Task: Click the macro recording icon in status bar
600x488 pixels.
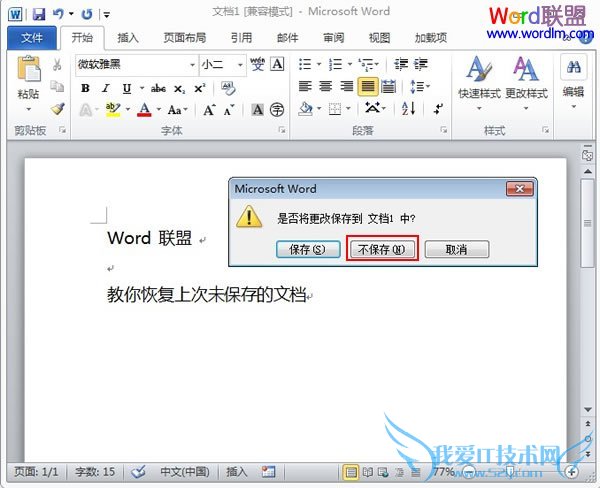Action: 268,472
